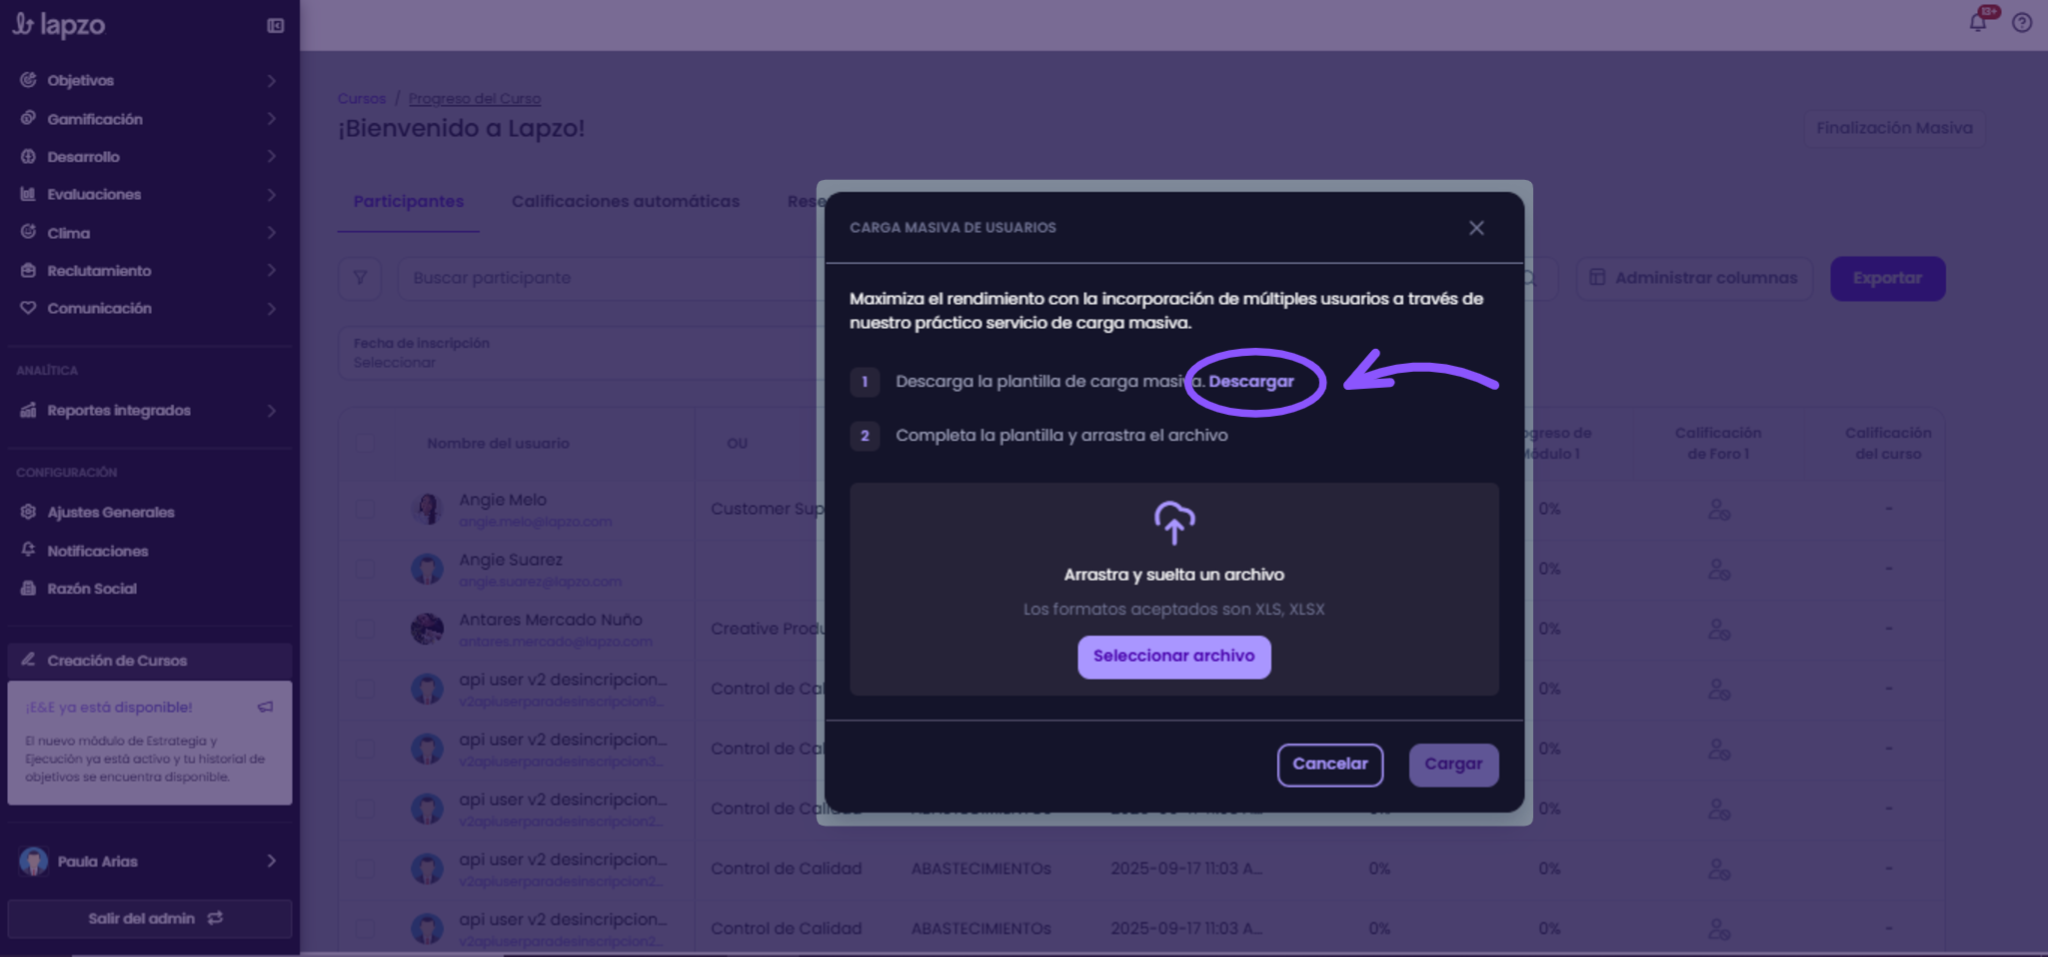2048x957 pixels.
Task: Toggle the select-all checkbox in the table header
Action: tap(365, 443)
